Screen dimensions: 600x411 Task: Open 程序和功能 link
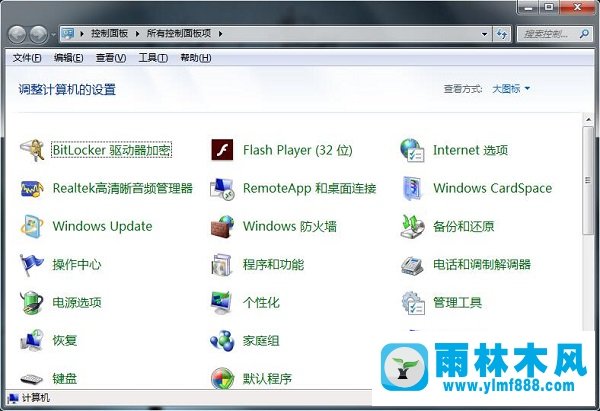(x=273, y=264)
